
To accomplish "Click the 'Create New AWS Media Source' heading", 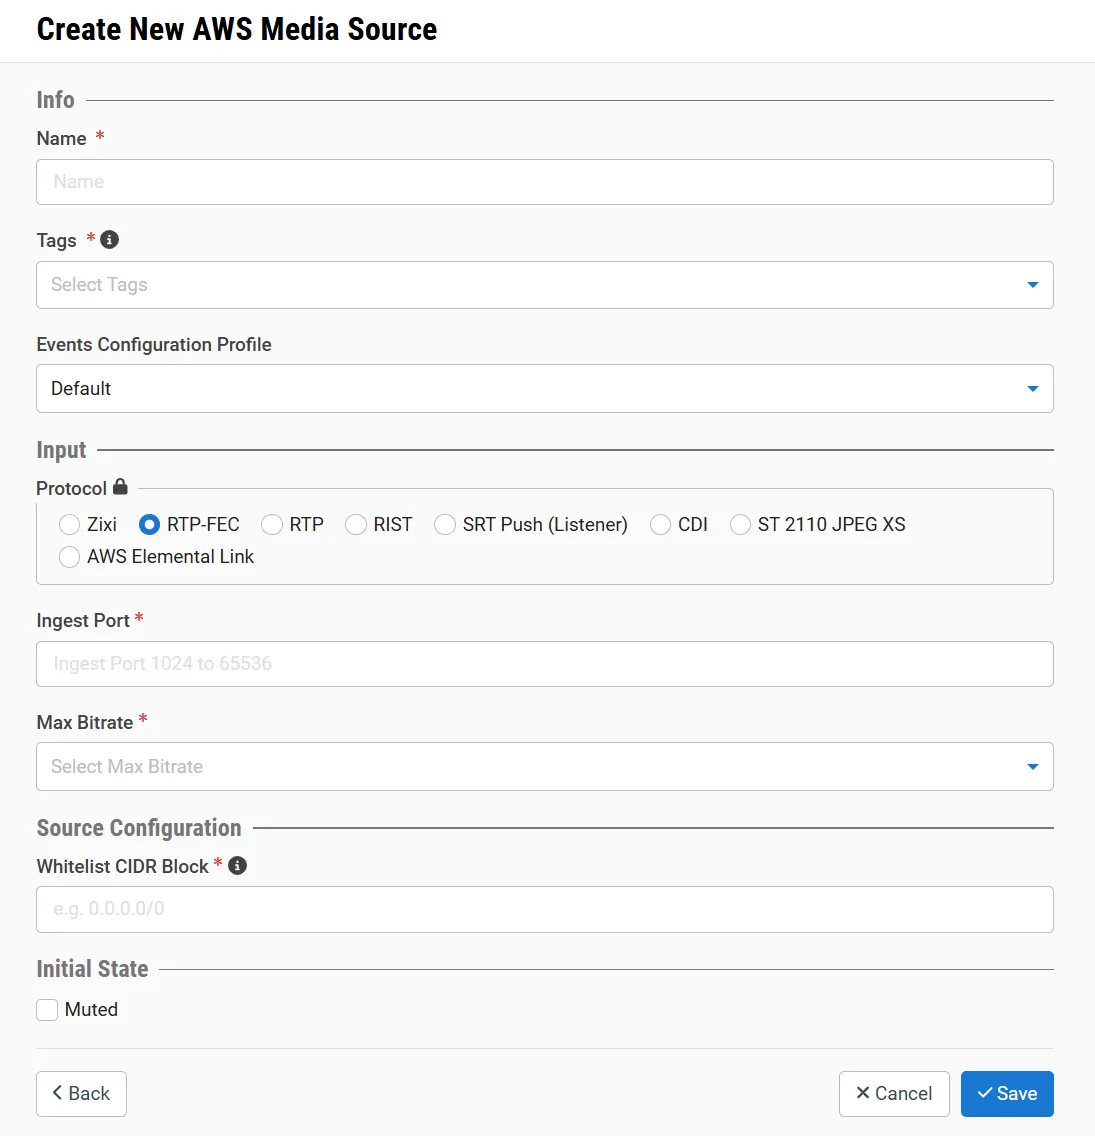I will (x=237, y=30).
